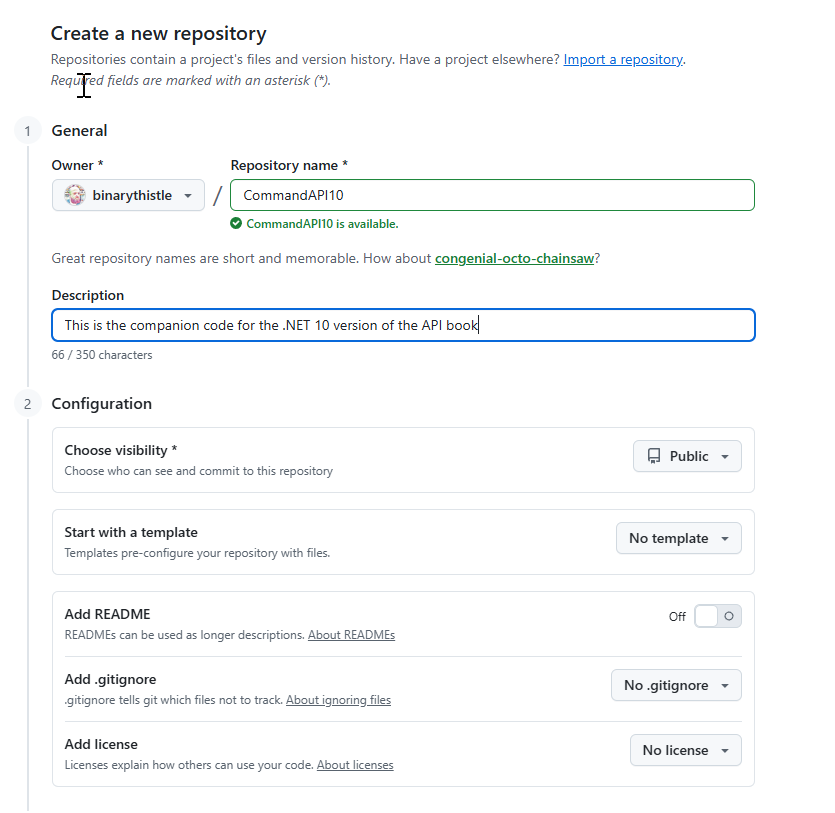
Task: Select suggested name congenial-octo-chainsaw
Action: pyautogui.click(x=513, y=258)
